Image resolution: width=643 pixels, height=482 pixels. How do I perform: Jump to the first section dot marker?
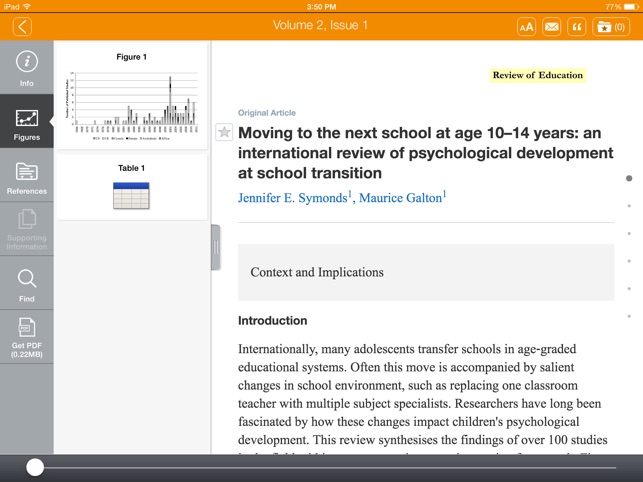[x=629, y=179]
